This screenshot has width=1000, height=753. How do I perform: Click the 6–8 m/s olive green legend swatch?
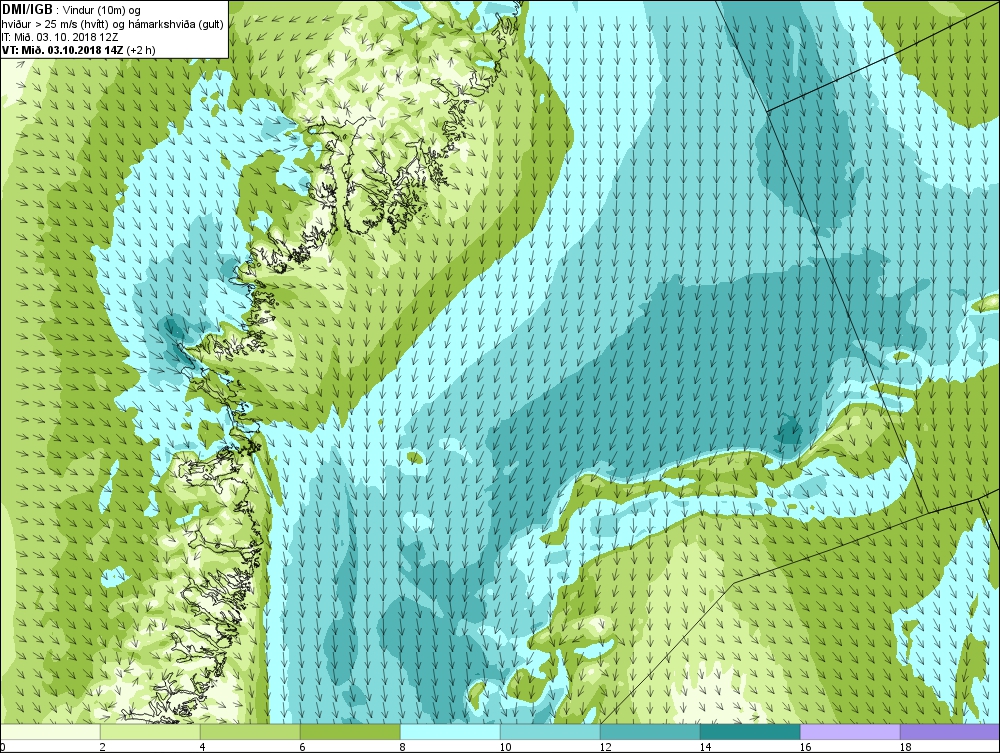(350, 731)
